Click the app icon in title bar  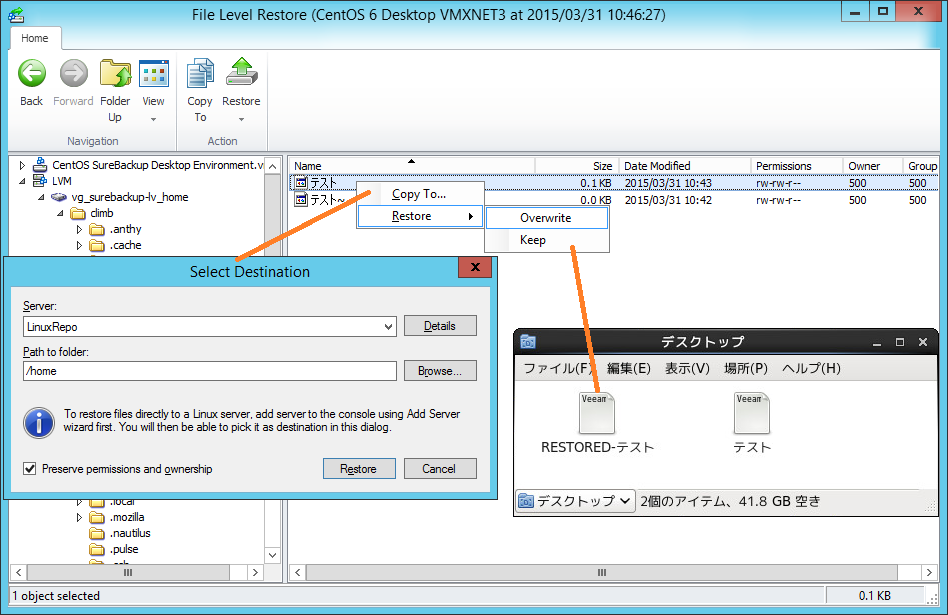click(x=16, y=15)
